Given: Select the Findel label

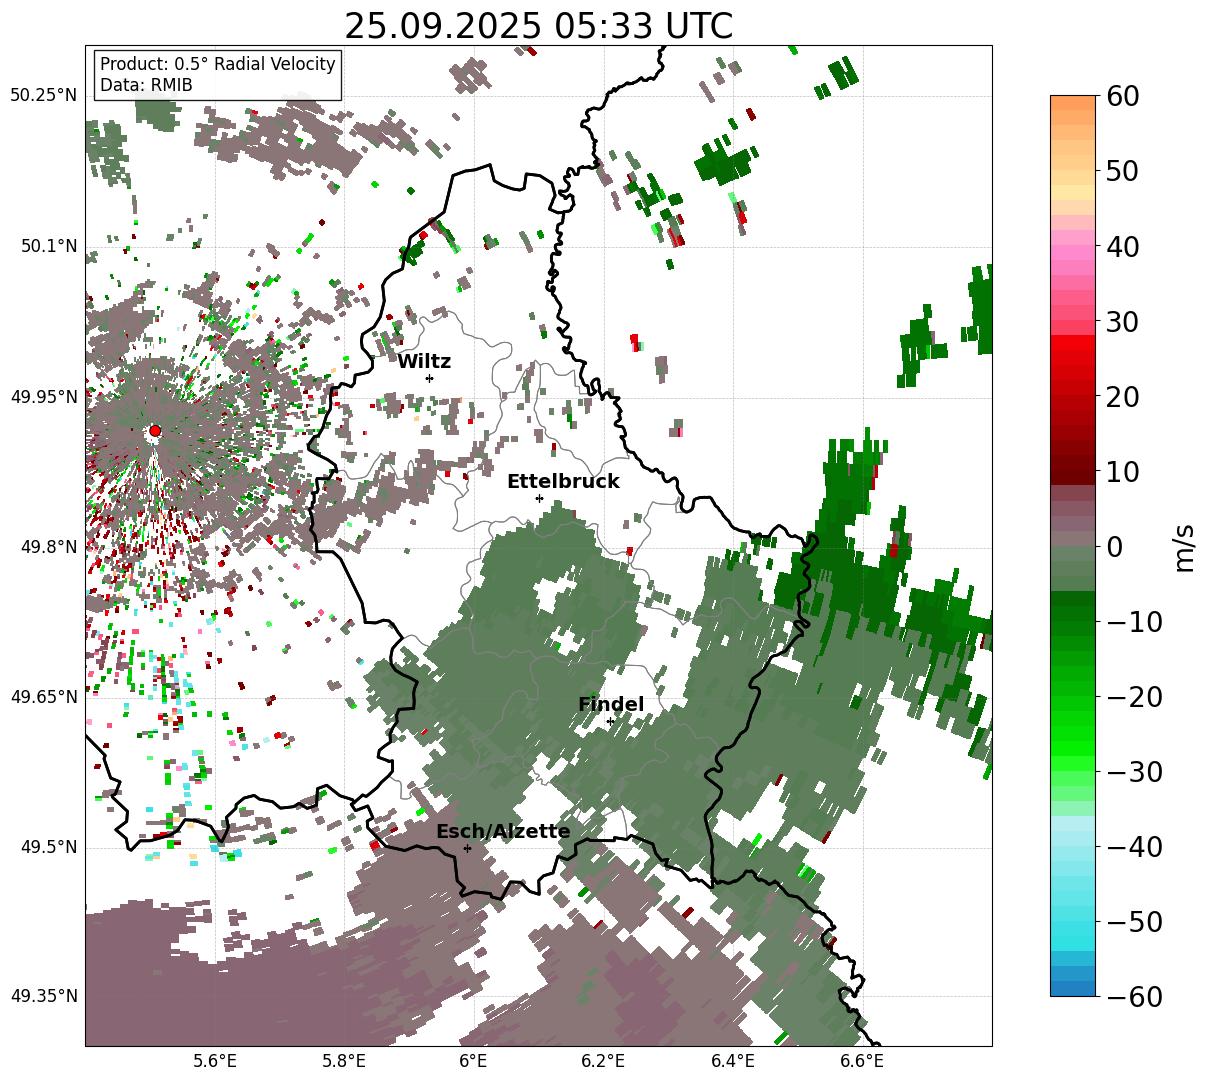Looking at the screenshot, I should [x=611, y=705].
